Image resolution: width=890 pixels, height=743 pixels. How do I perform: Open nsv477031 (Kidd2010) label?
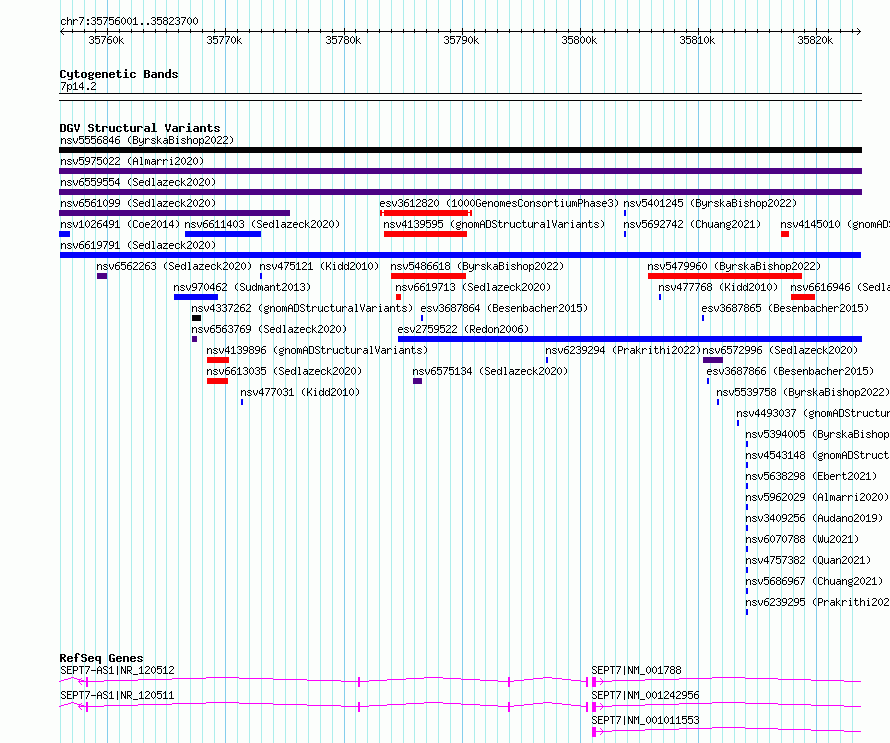(x=300, y=392)
